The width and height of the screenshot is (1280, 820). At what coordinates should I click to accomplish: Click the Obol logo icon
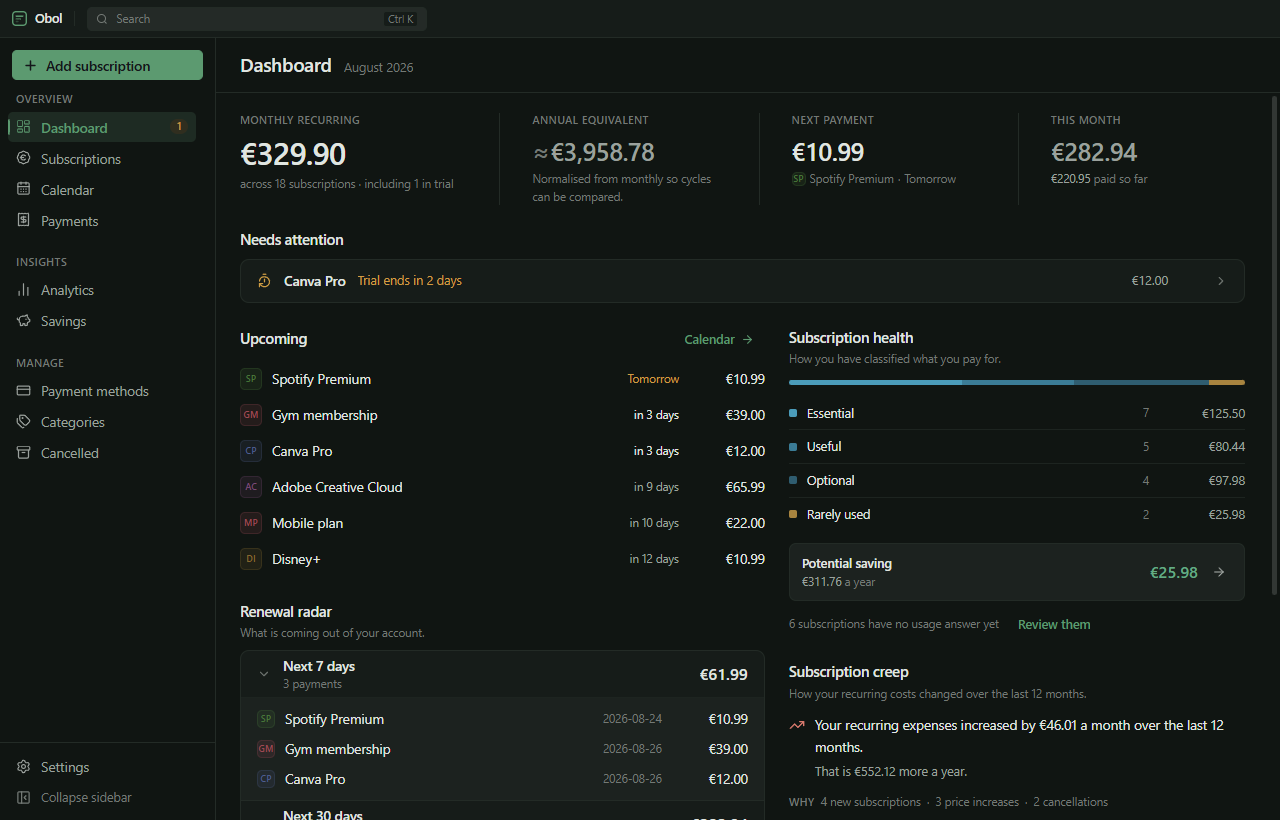pyautogui.click(x=20, y=18)
